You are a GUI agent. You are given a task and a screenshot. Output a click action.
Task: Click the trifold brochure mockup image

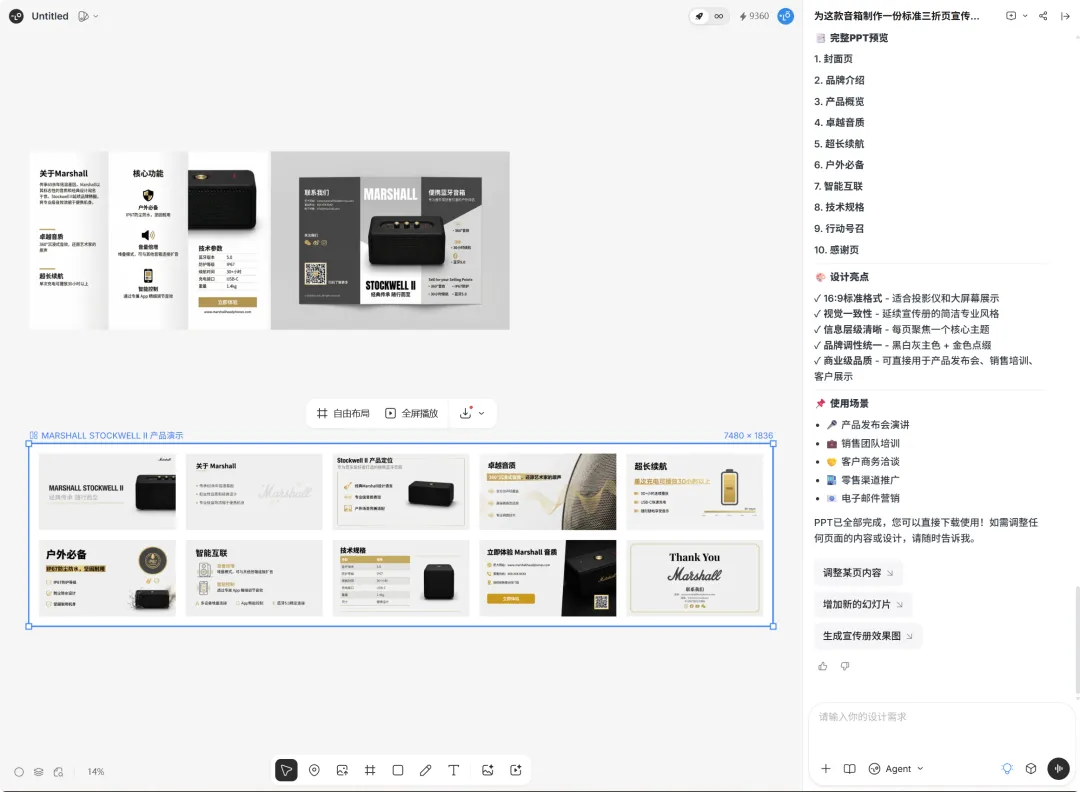coord(390,240)
